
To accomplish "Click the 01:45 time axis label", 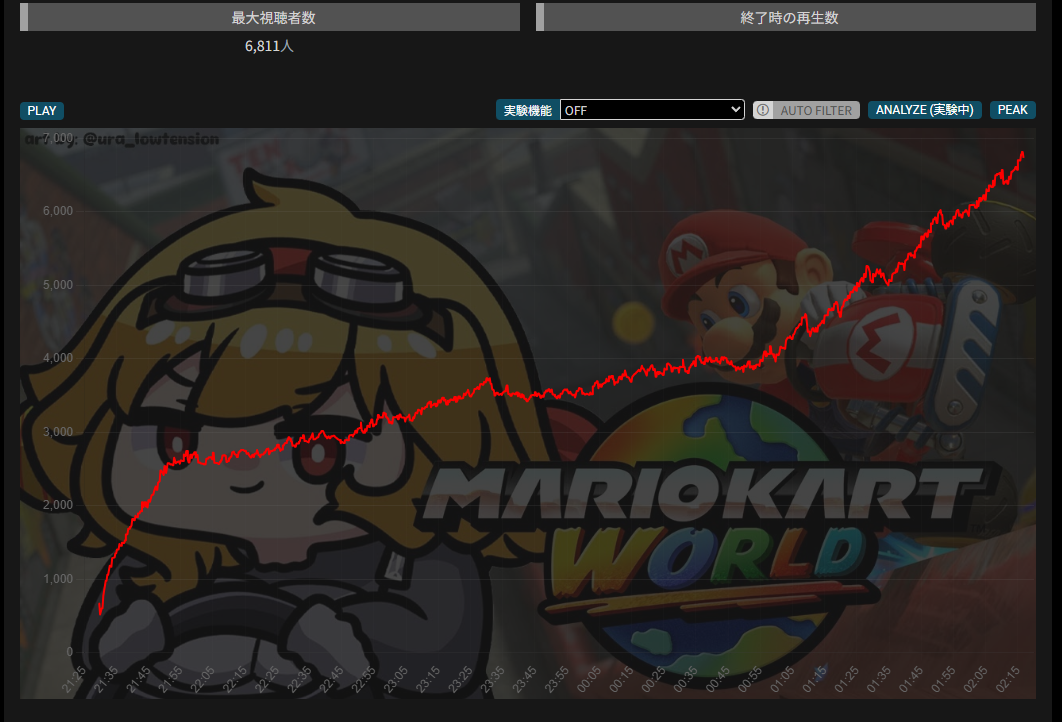I will tap(911, 679).
